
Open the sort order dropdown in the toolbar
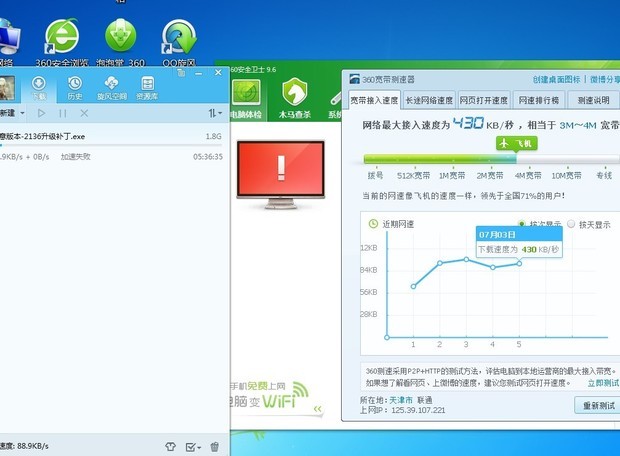tap(215, 114)
